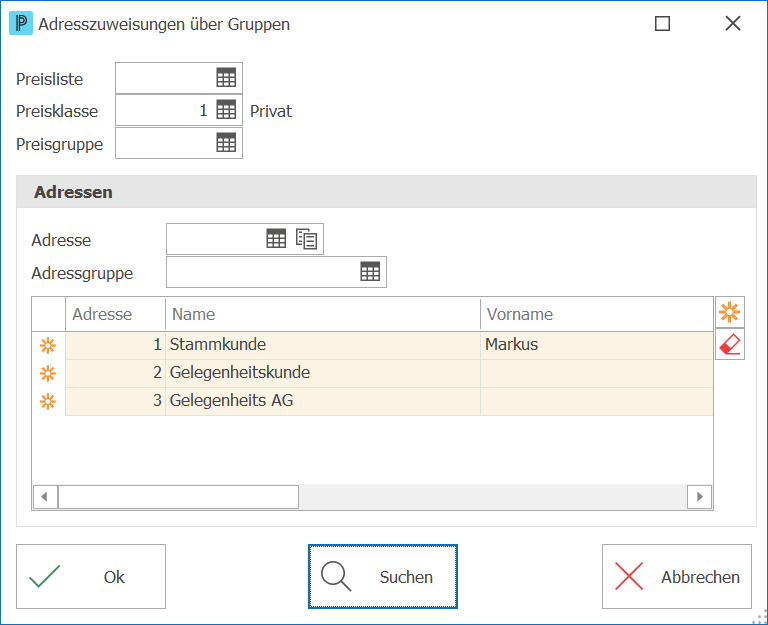This screenshot has width=768, height=625.
Task: Cancel with the Abbrechen button
Action: pyautogui.click(x=677, y=577)
